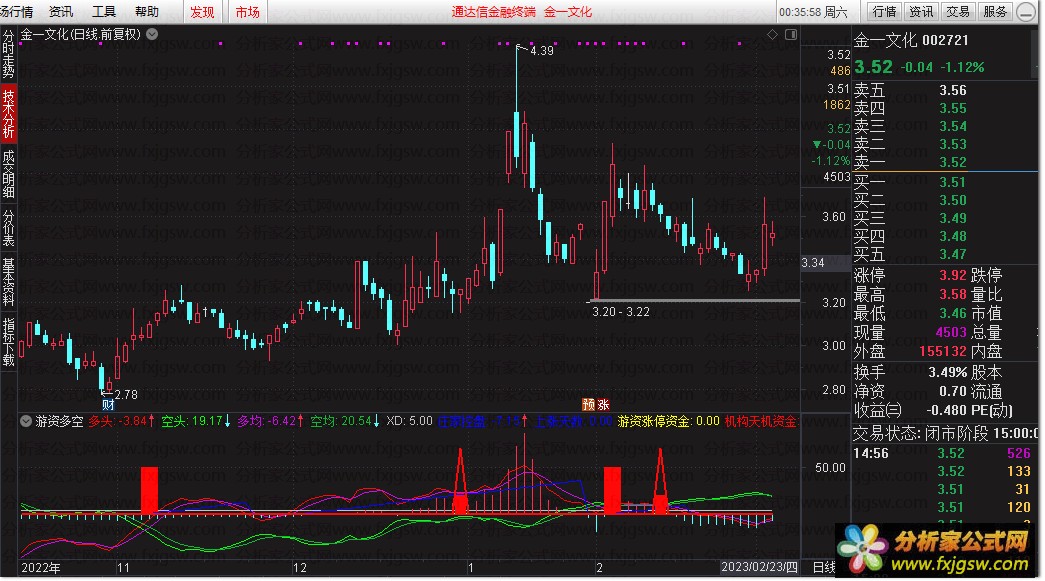Click the clock 00:35:58 周六 in the top bar

point(813,12)
